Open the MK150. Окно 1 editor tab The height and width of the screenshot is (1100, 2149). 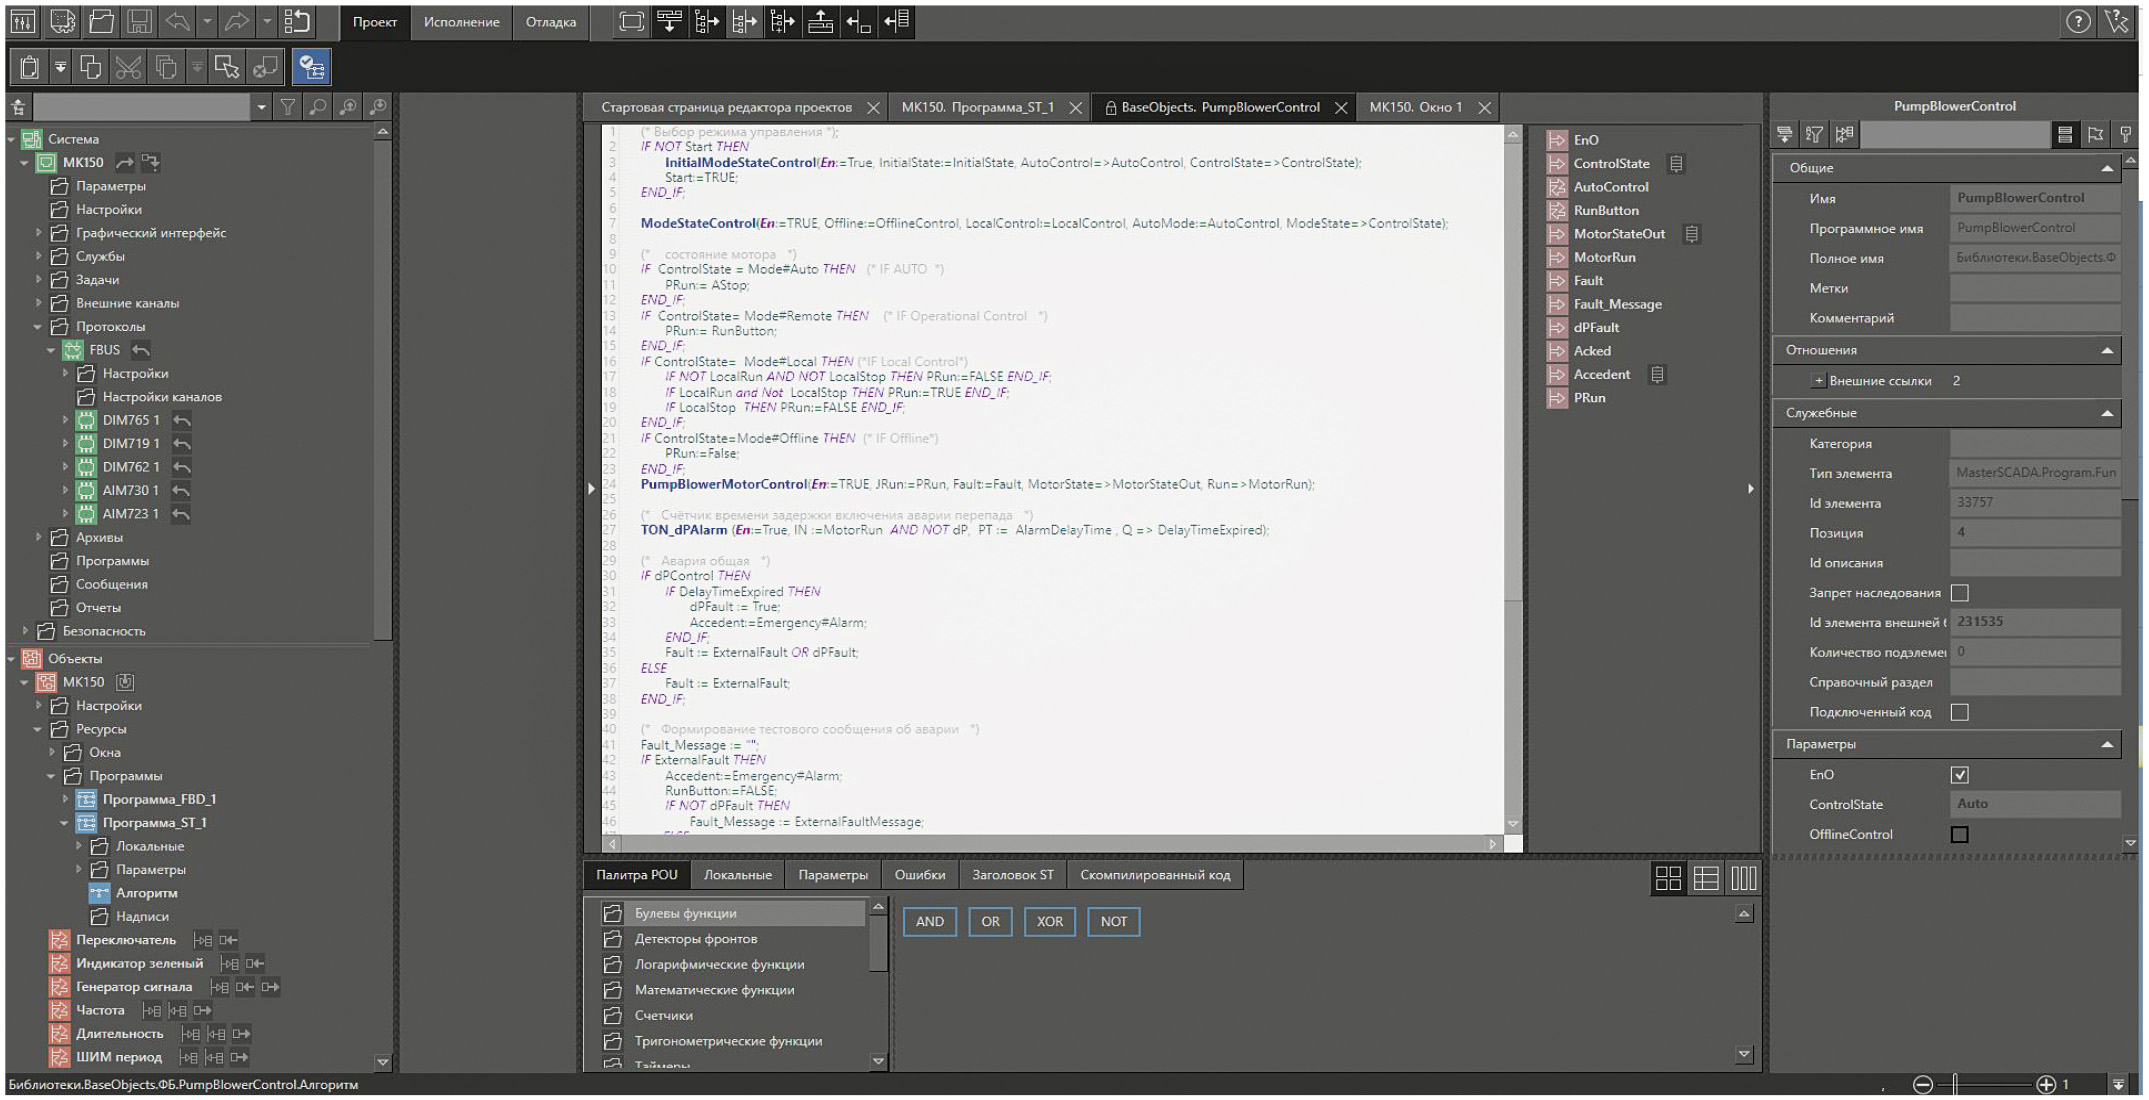click(x=1415, y=107)
